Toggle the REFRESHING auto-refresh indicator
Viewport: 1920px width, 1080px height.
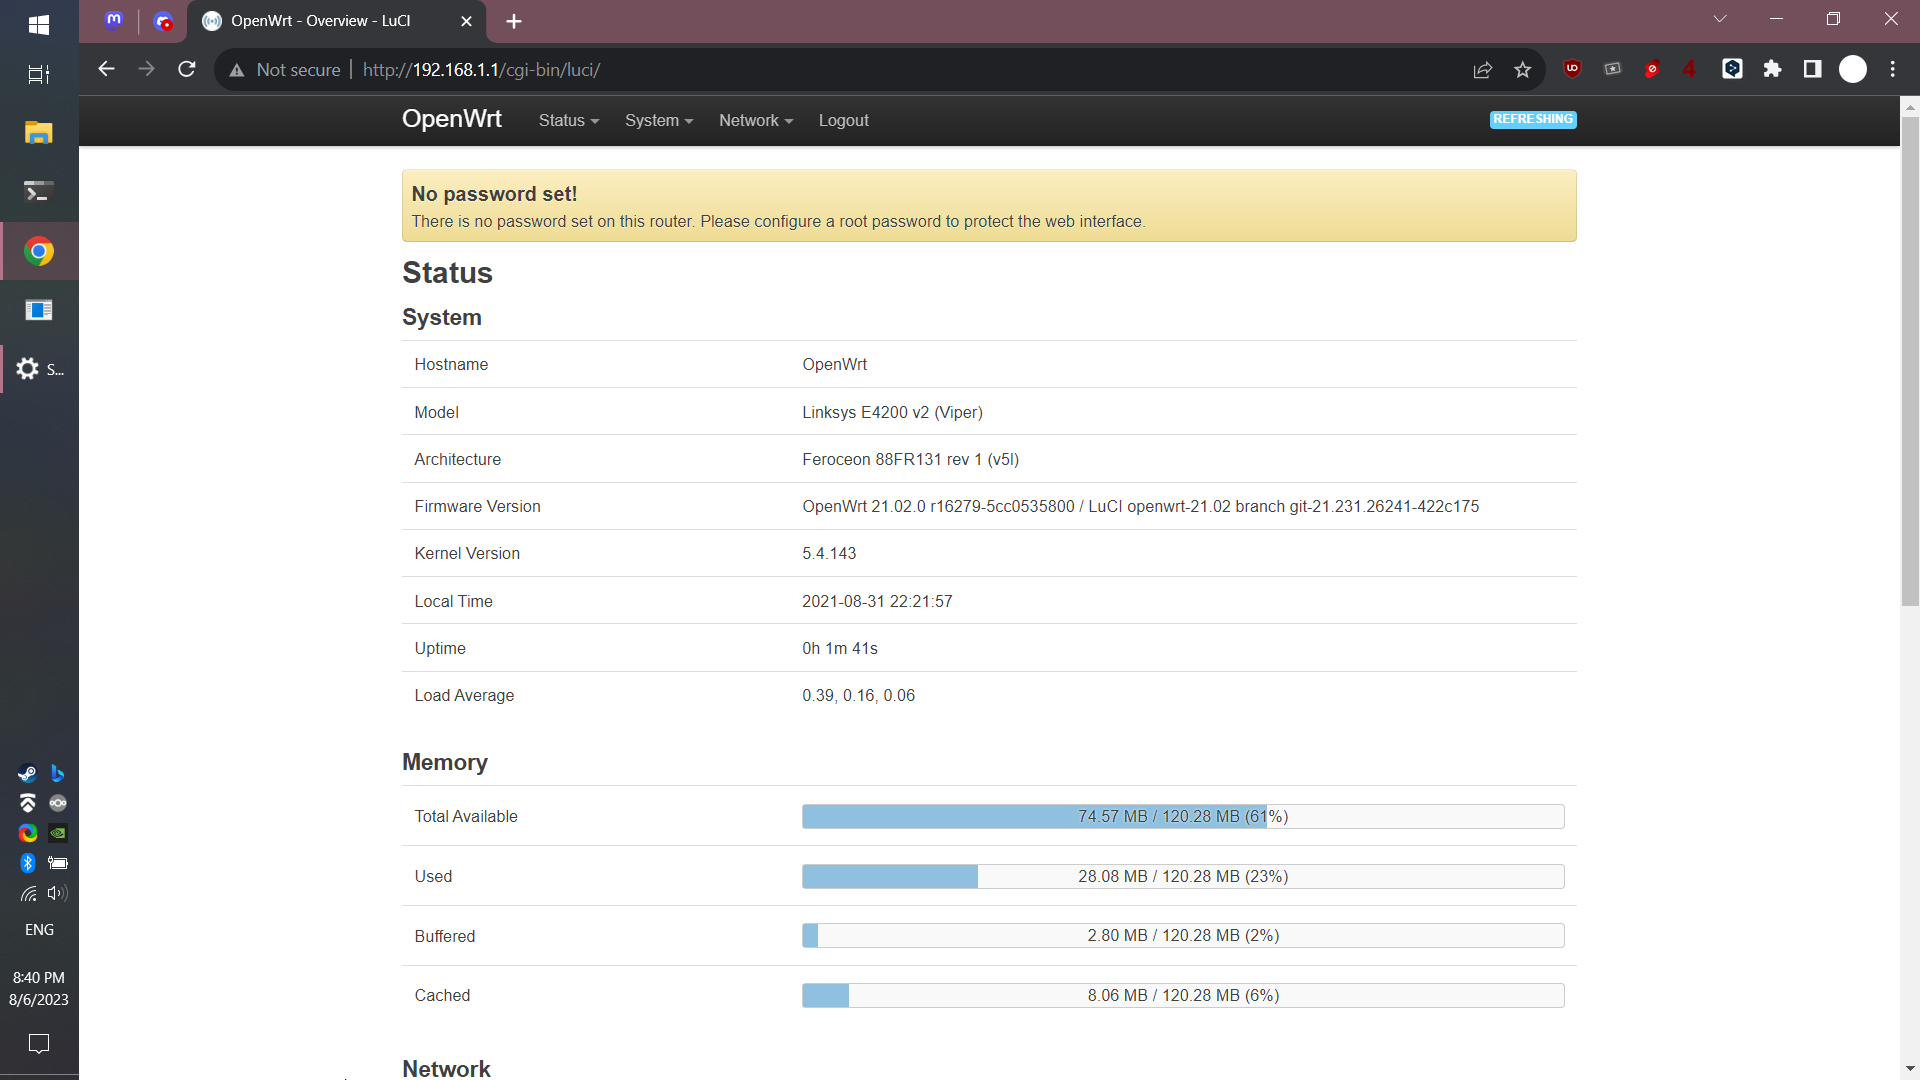click(x=1533, y=119)
